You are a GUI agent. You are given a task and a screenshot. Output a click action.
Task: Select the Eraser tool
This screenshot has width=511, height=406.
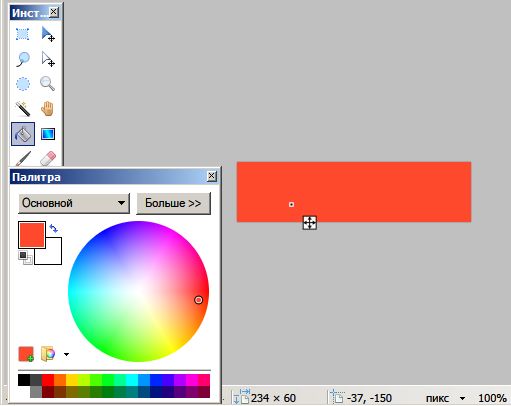click(48, 158)
